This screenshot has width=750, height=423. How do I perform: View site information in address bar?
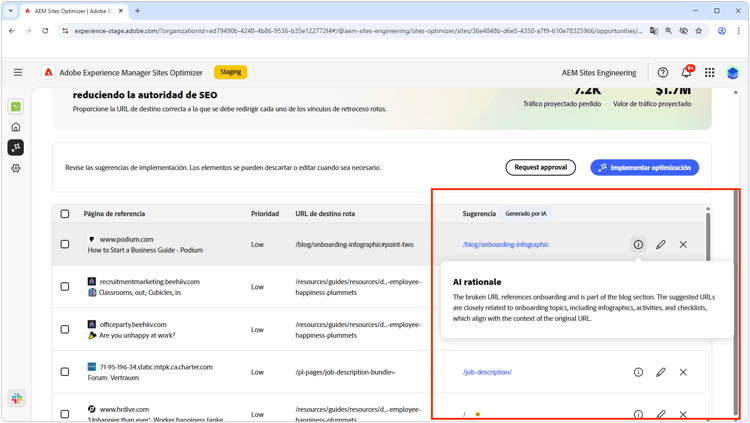pyautogui.click(x=65, y=31)
